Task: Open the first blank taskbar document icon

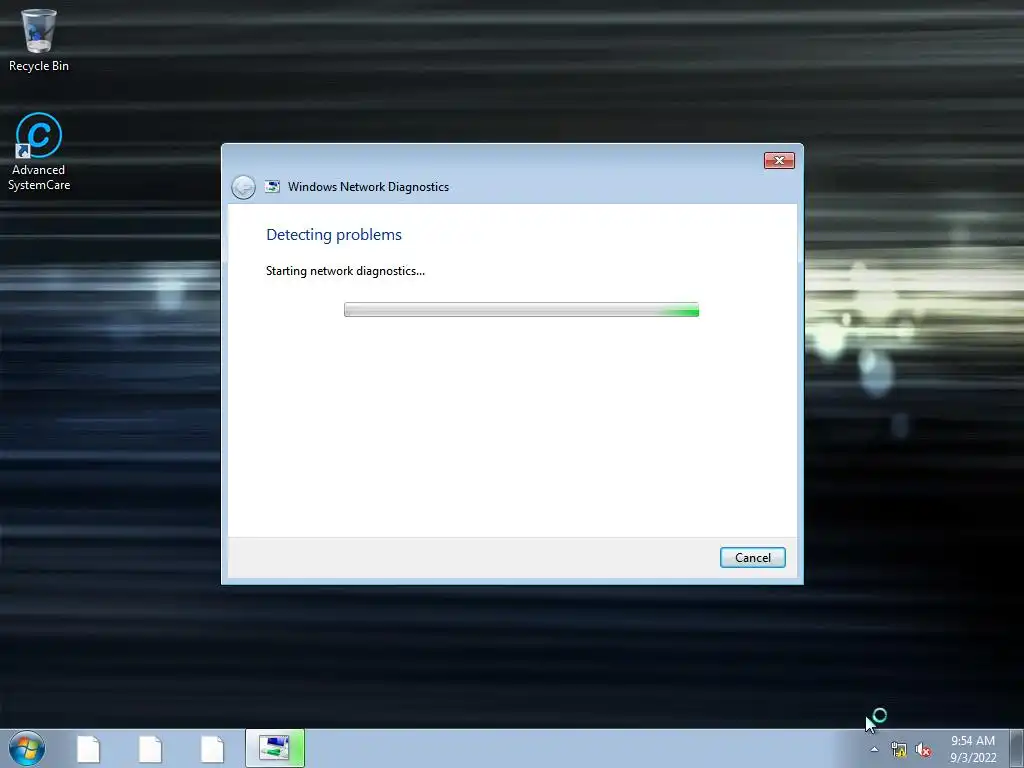Action: click(x=88, y=749)
